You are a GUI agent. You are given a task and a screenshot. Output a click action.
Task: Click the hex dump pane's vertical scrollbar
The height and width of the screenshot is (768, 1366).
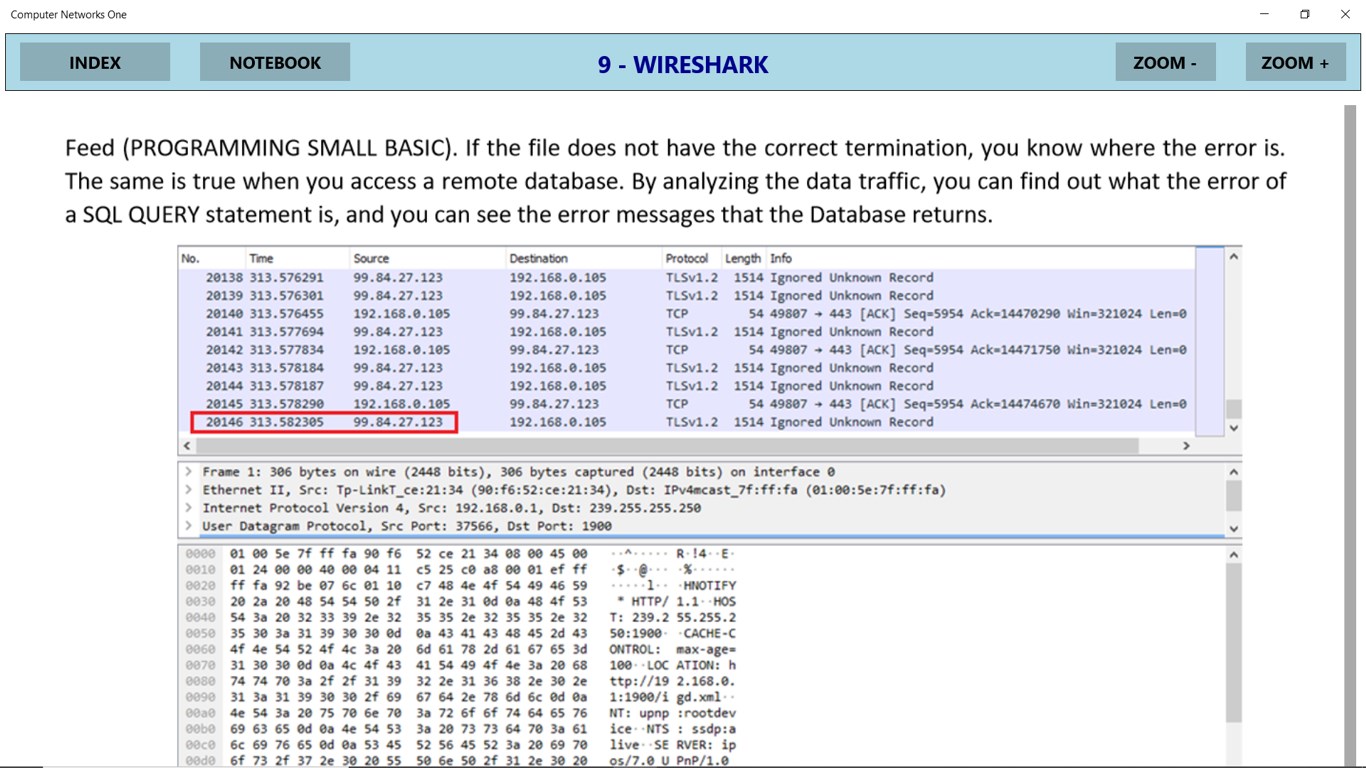coord(1234,643)
